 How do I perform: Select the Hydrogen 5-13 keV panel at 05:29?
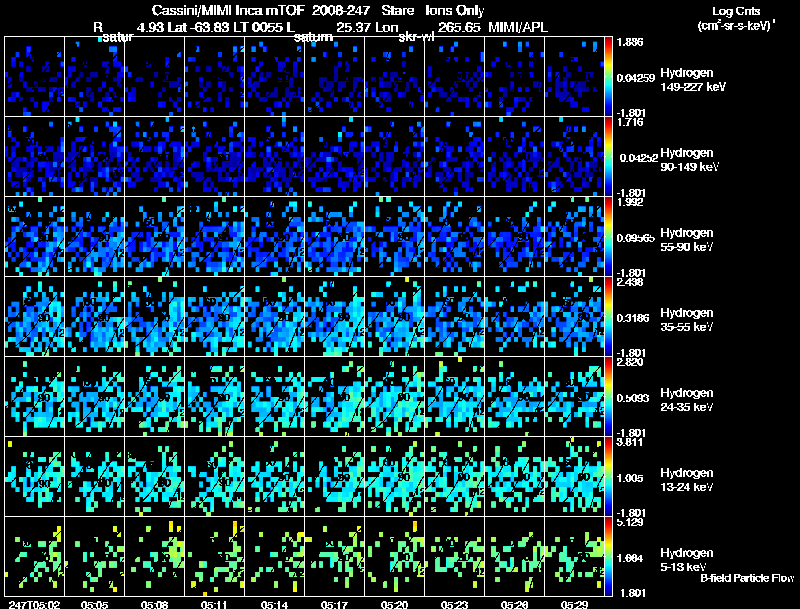pos(574,556)
